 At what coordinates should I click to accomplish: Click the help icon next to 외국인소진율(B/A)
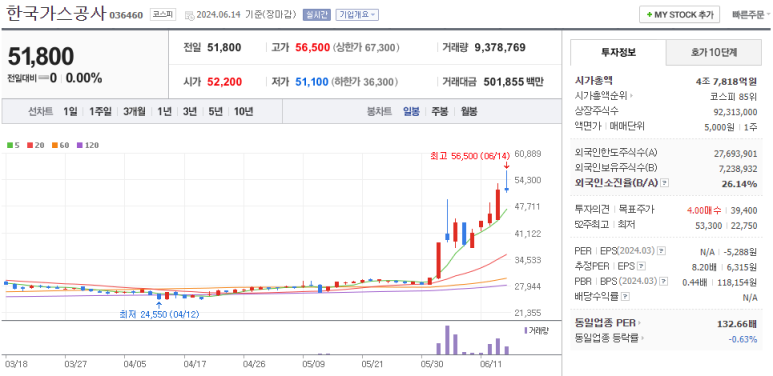[x=665, y=183]
